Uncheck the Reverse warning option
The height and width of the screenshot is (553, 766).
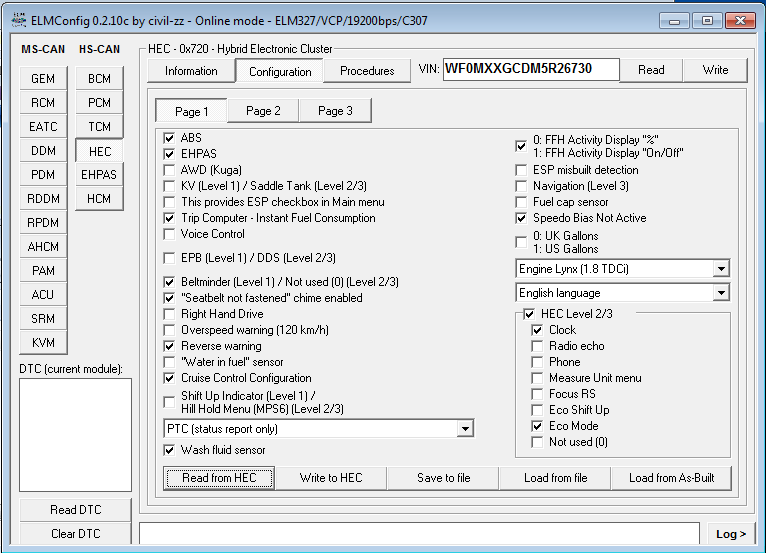pyautogui.click(x=170, y=346)
